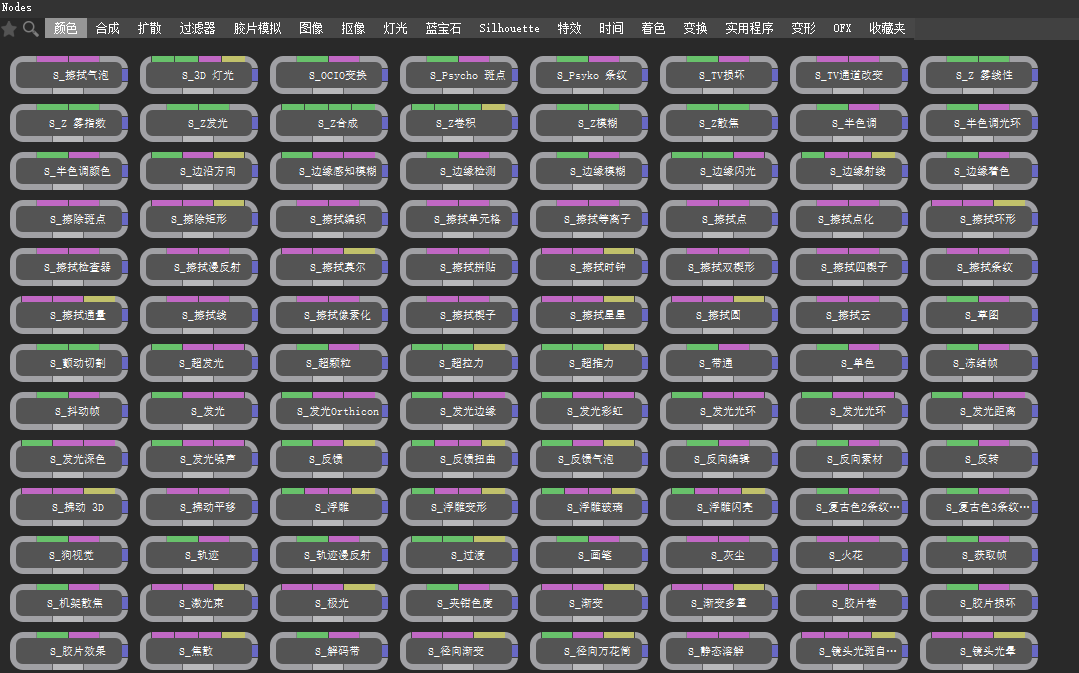Click the S_超发光 node
The height and width of the screenshot is (673, 1079).
pyautogui.click(x=199, y=363)
